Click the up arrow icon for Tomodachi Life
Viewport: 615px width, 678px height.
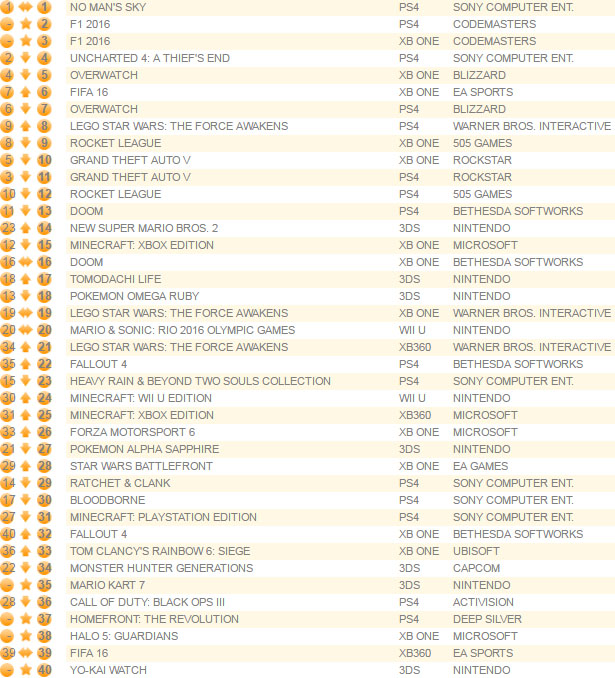[26, 278]
